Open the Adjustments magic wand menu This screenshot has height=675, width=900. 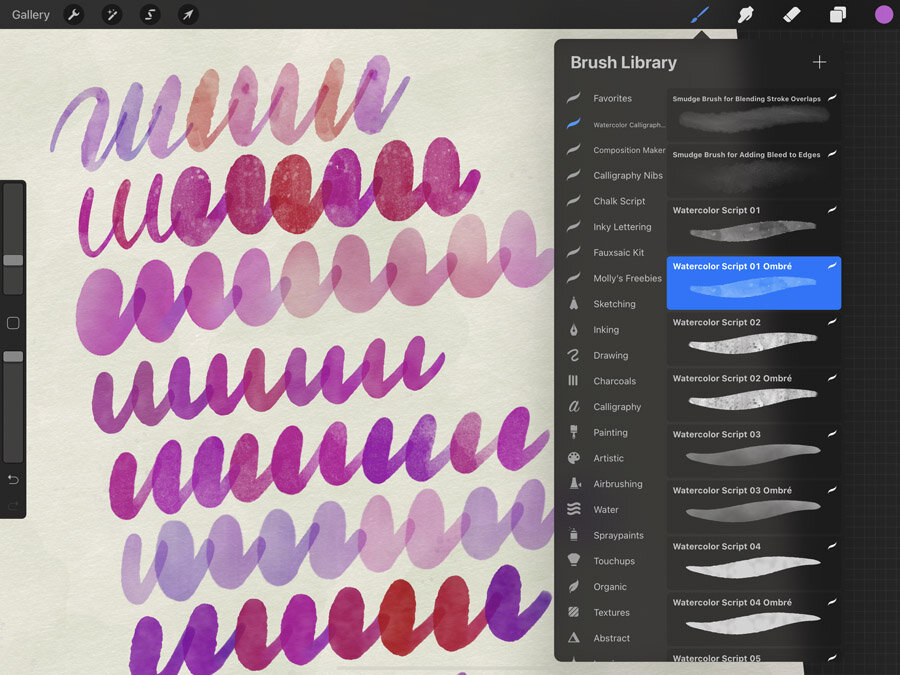[x=112, y=15]
